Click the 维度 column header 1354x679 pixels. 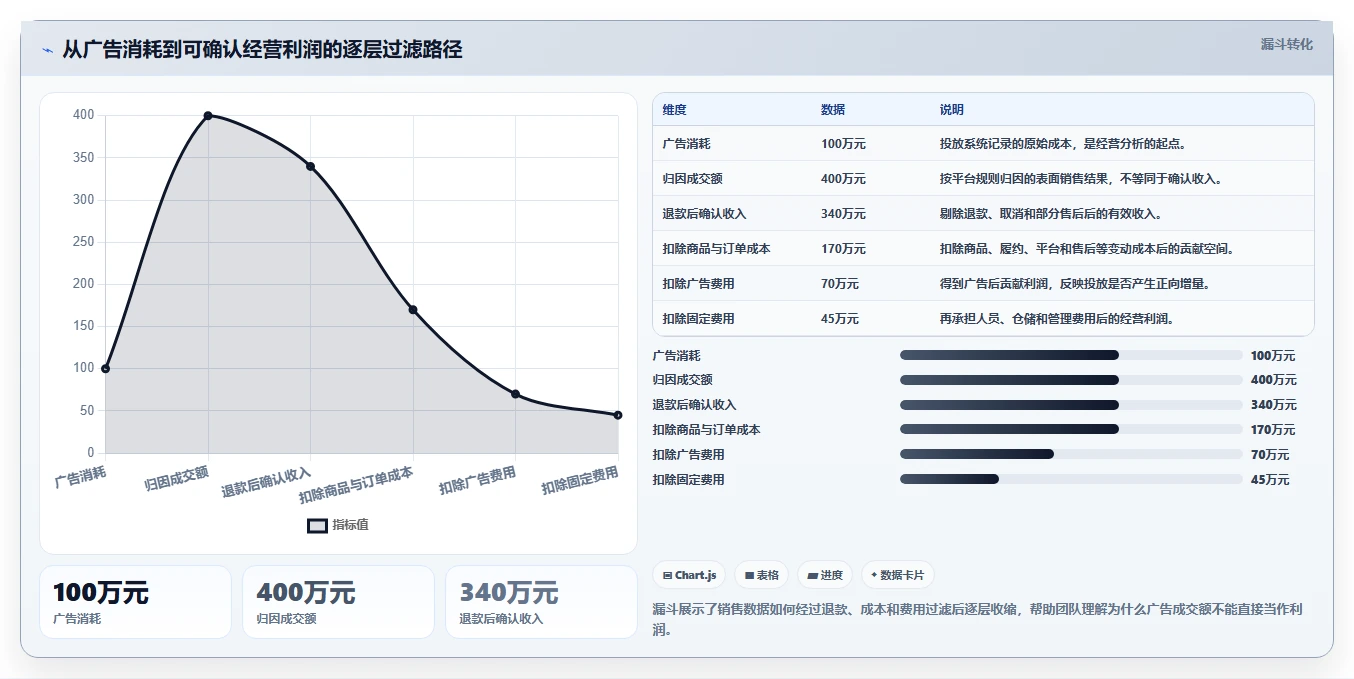[x=674, y=110]
